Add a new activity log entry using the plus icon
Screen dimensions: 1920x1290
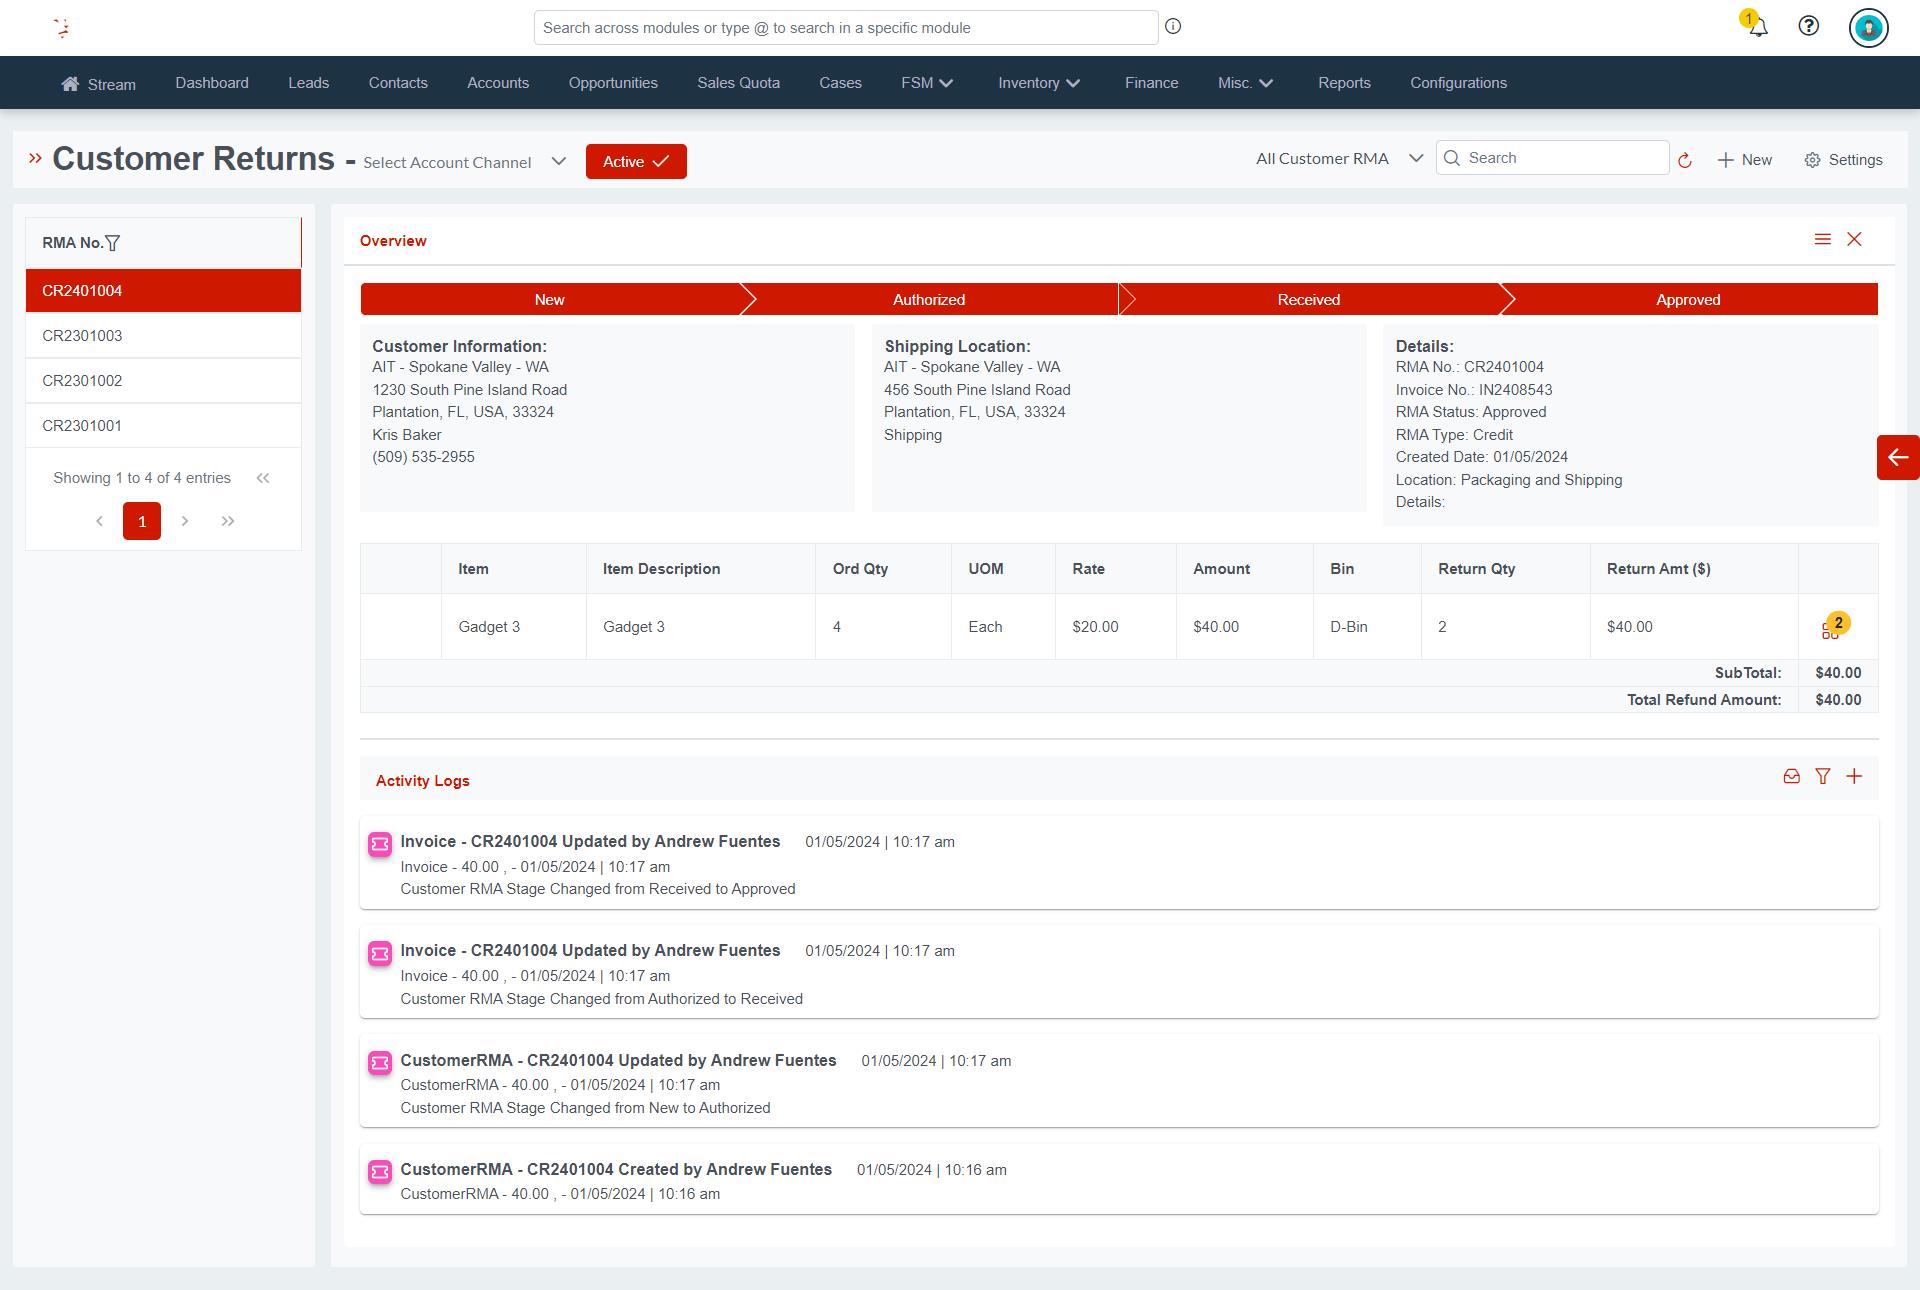[x=1855, y=776]
